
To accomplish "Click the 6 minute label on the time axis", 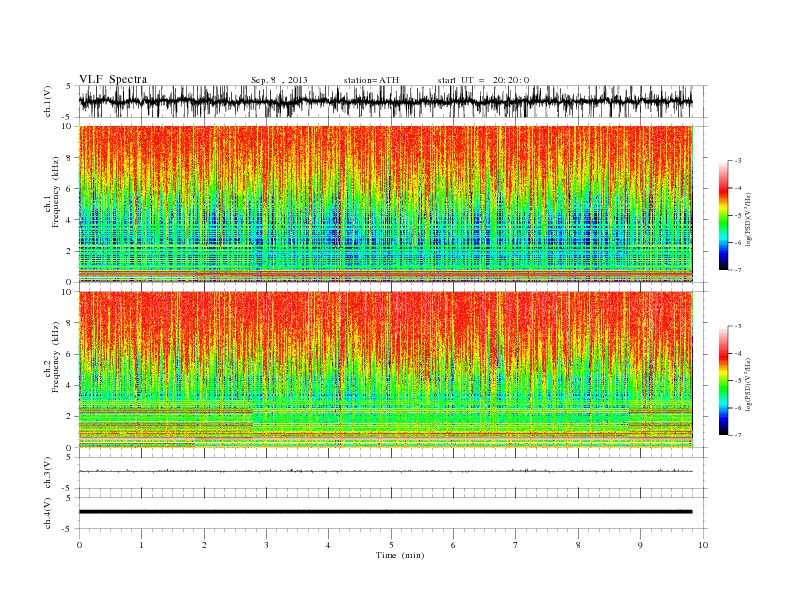I will [453, 545].
